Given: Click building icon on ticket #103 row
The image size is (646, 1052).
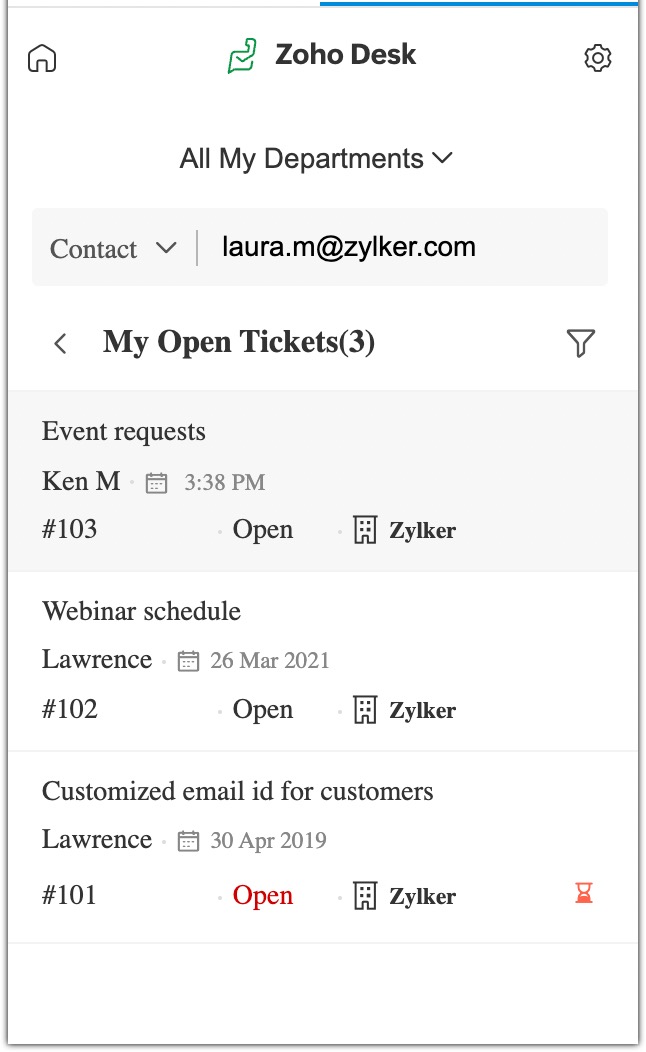Looking at the screenshot, I should click(365, 530).
